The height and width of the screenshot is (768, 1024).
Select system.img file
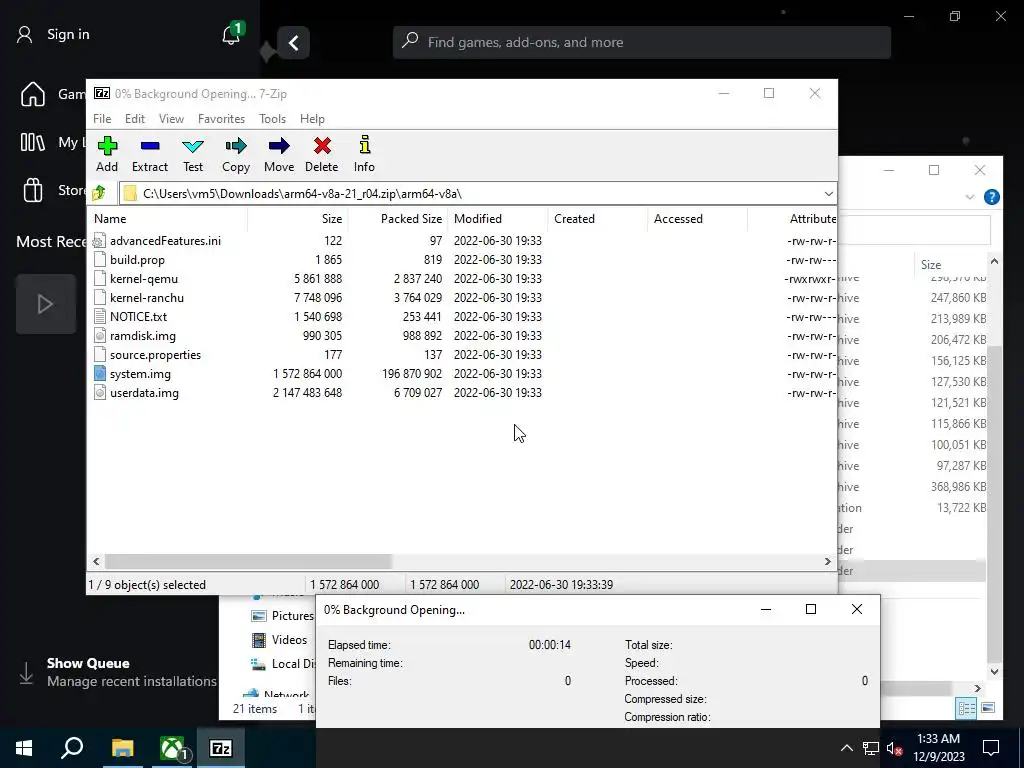click(140, 374)
